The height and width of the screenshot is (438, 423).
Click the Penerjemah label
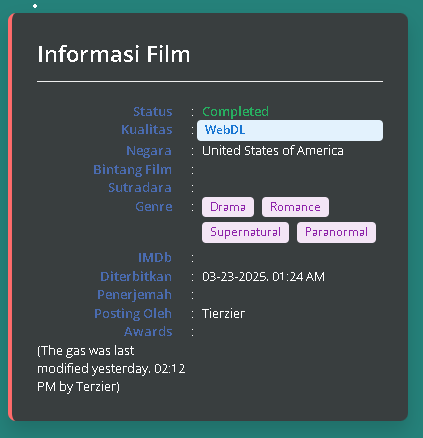pos(134,295)
